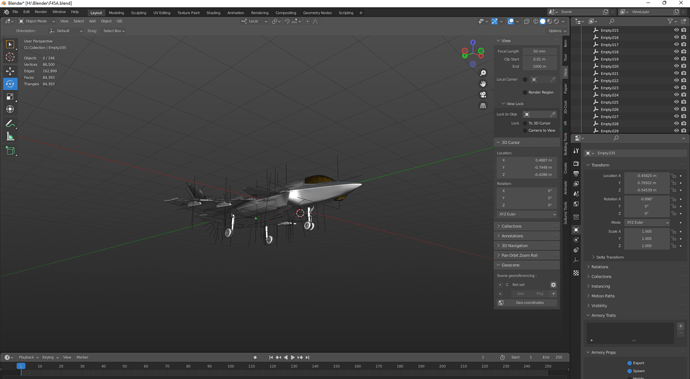Expand the Annotations panel
This screenshot has width=690, height=379.
click(527, 236)
